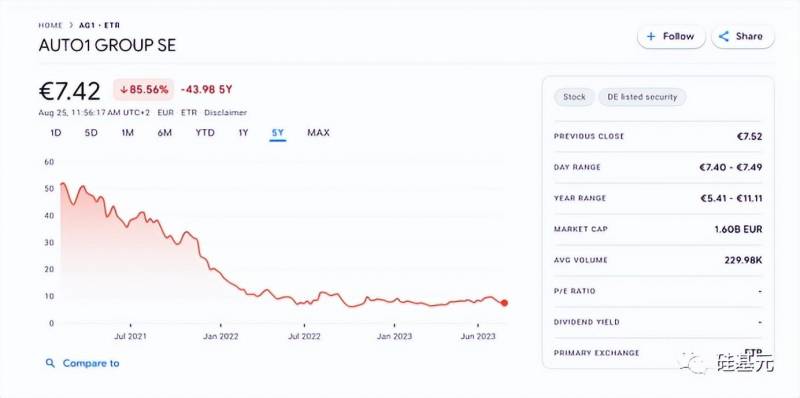Click the Stock chip

(x=574, y=97)
